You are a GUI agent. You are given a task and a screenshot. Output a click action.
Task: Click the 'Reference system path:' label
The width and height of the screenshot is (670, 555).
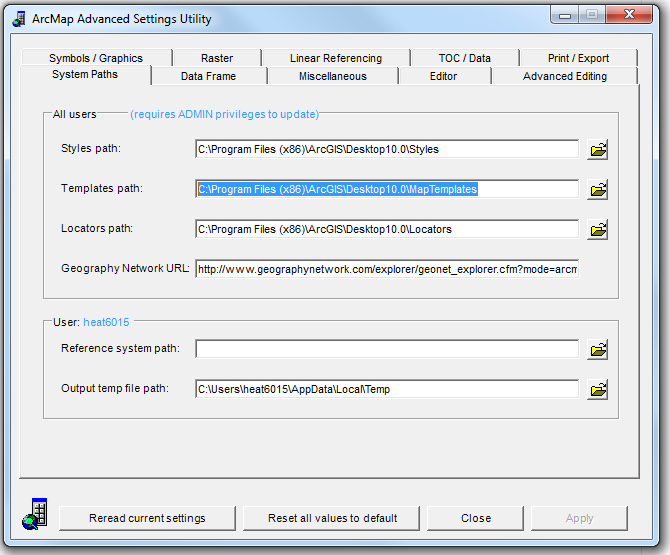[x=120, y=348]
